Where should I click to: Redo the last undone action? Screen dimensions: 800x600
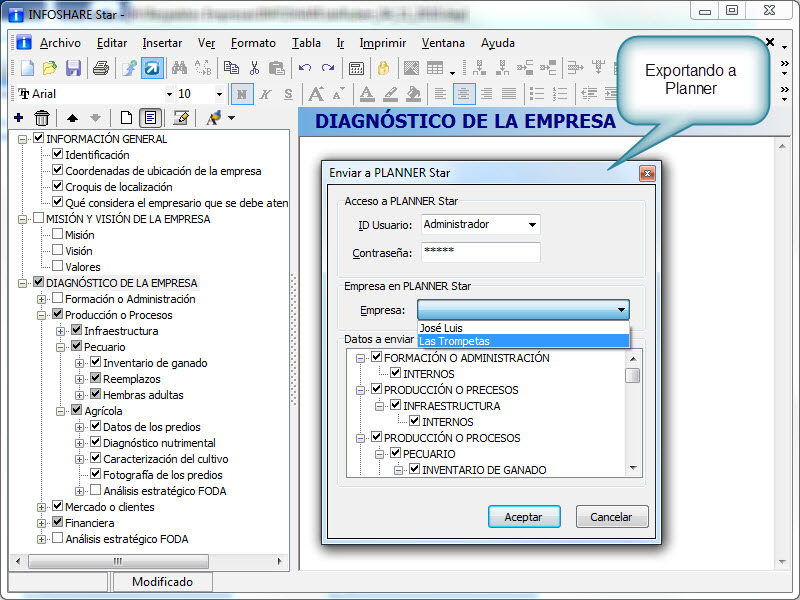(328, 68)
